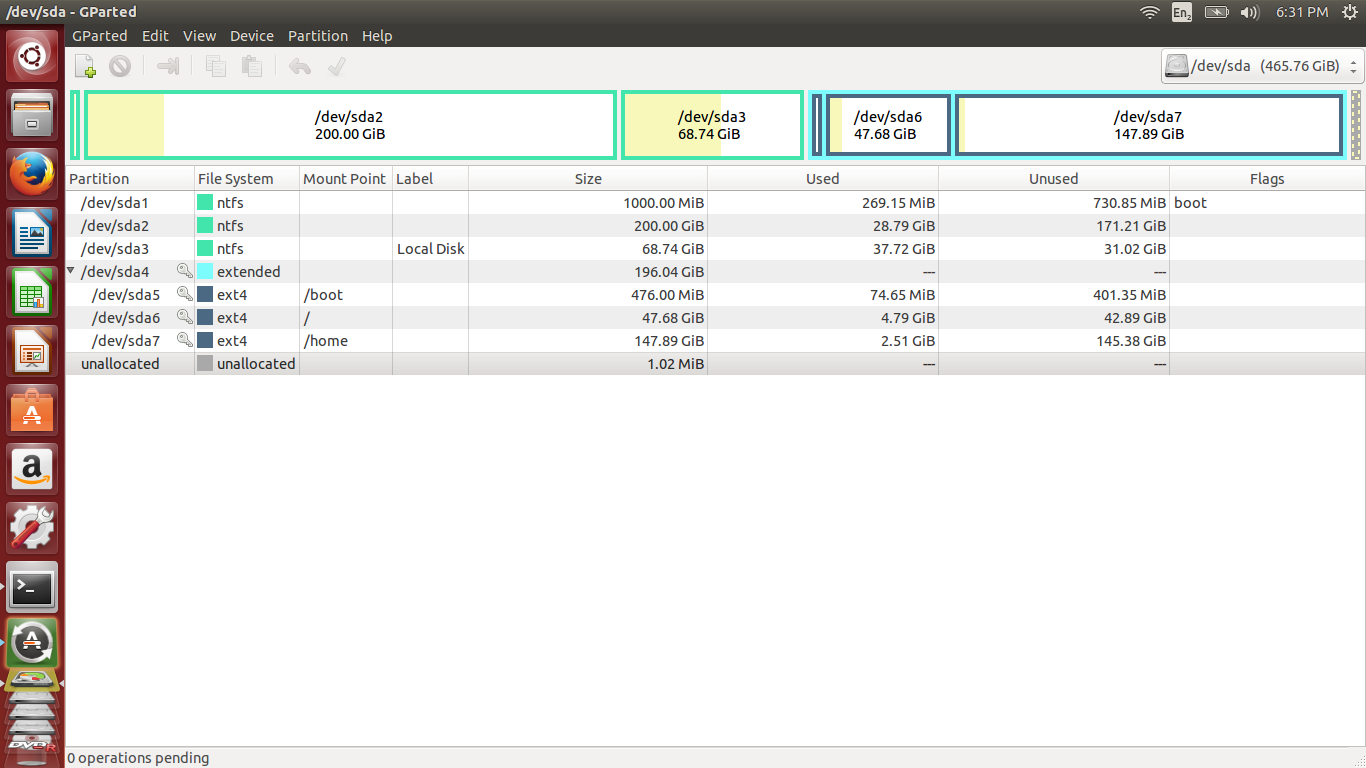Open the Files manager launcher icon

(x=33, y=115)
